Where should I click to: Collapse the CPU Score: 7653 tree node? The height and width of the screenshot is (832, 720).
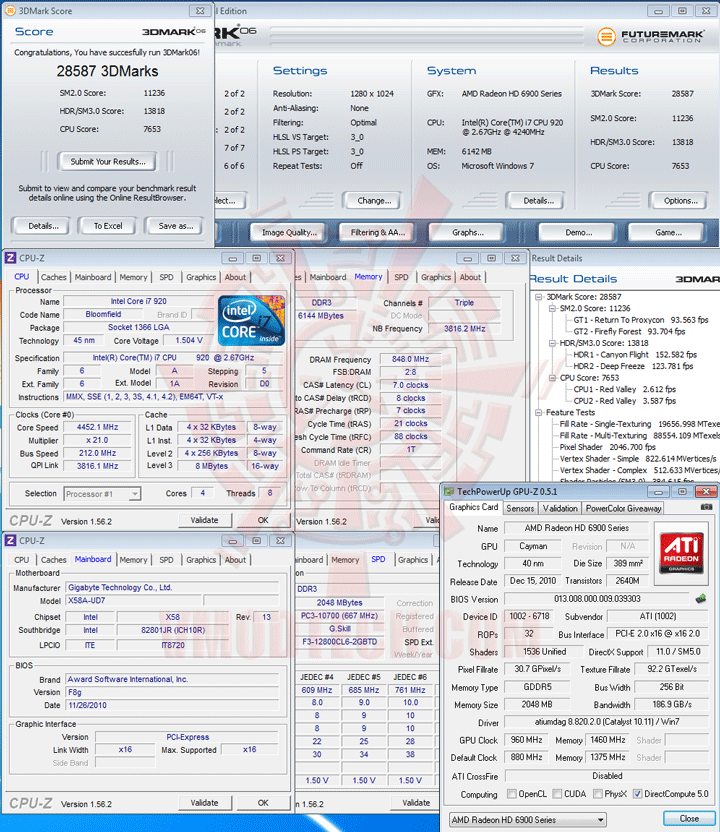pyautogui.click(x=552, y=378)
